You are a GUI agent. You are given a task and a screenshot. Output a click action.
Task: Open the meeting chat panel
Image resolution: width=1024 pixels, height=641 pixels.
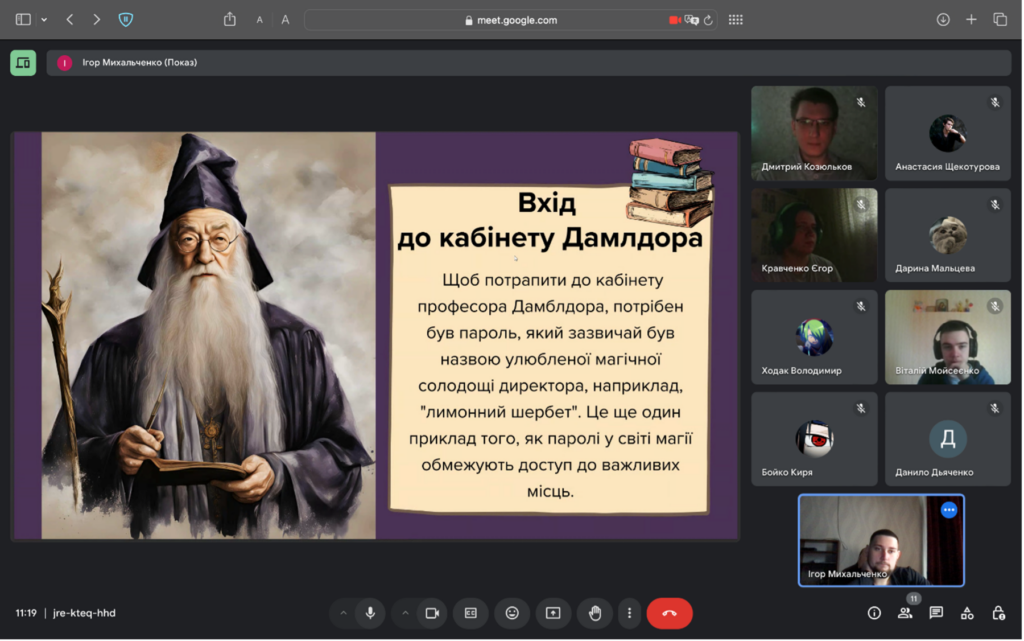click(936, 613)
